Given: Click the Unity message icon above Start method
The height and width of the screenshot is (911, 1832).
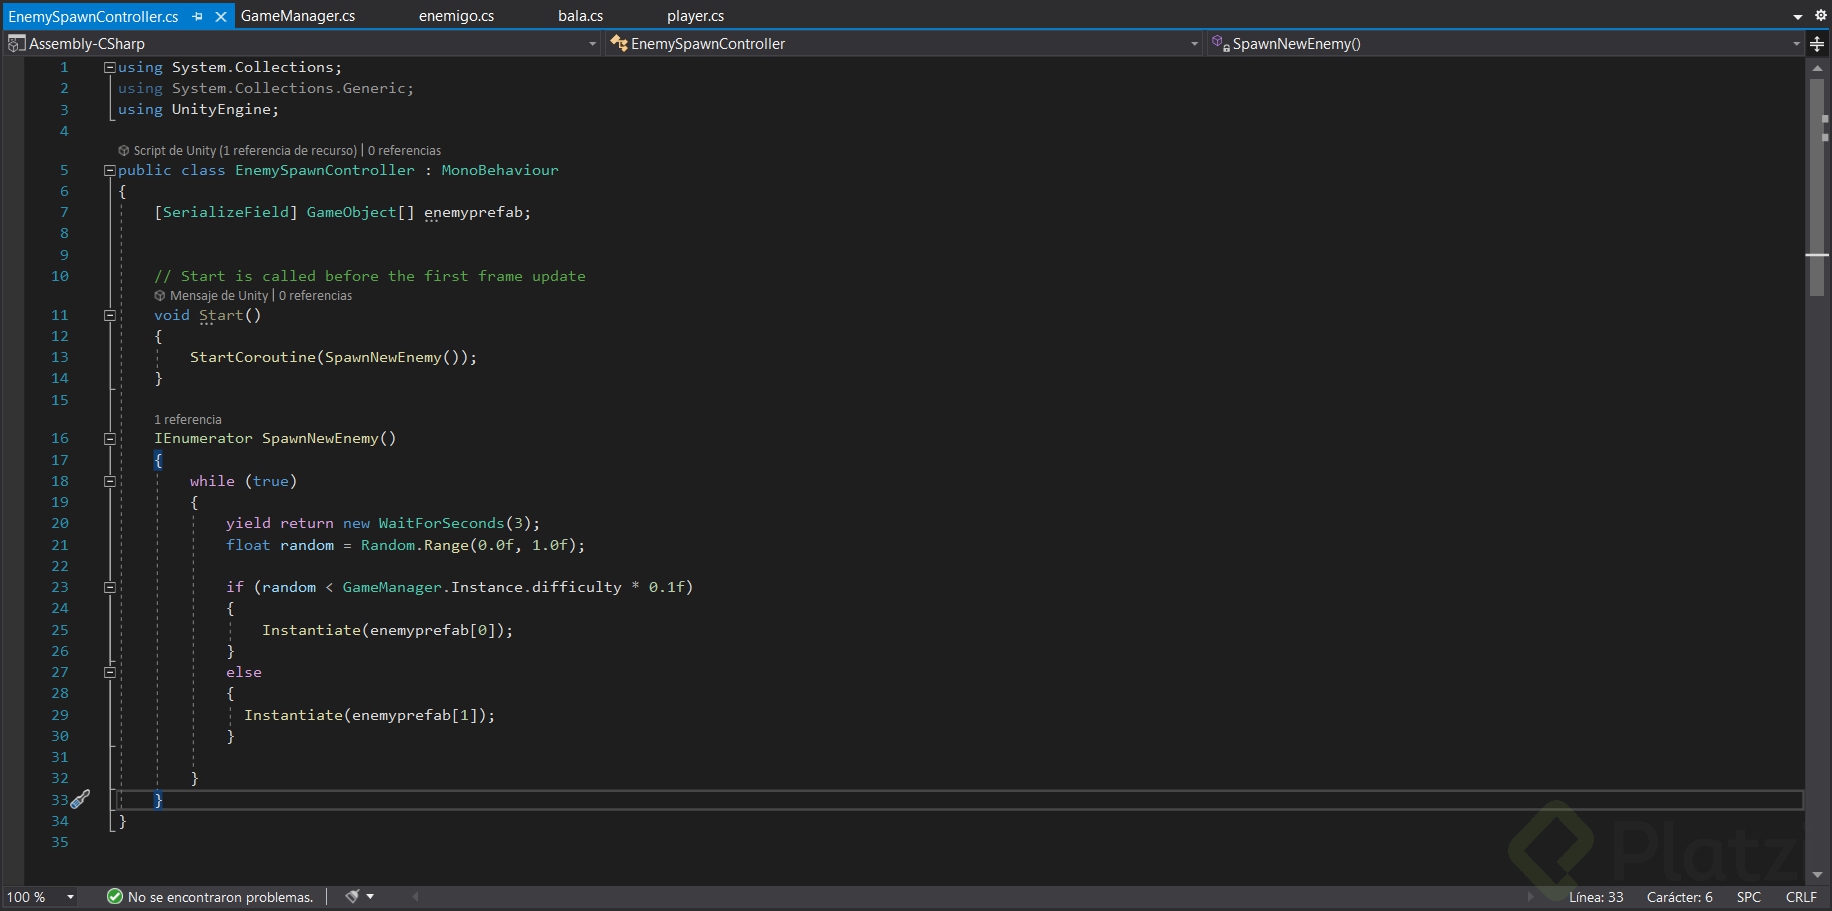Looking at the screenshot, I should click(160, 296).
